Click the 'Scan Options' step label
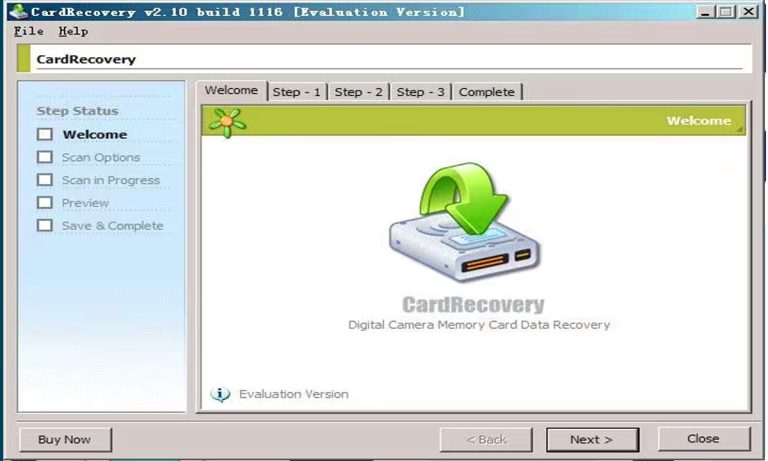The image size is (768, 461). pos(101,157)
